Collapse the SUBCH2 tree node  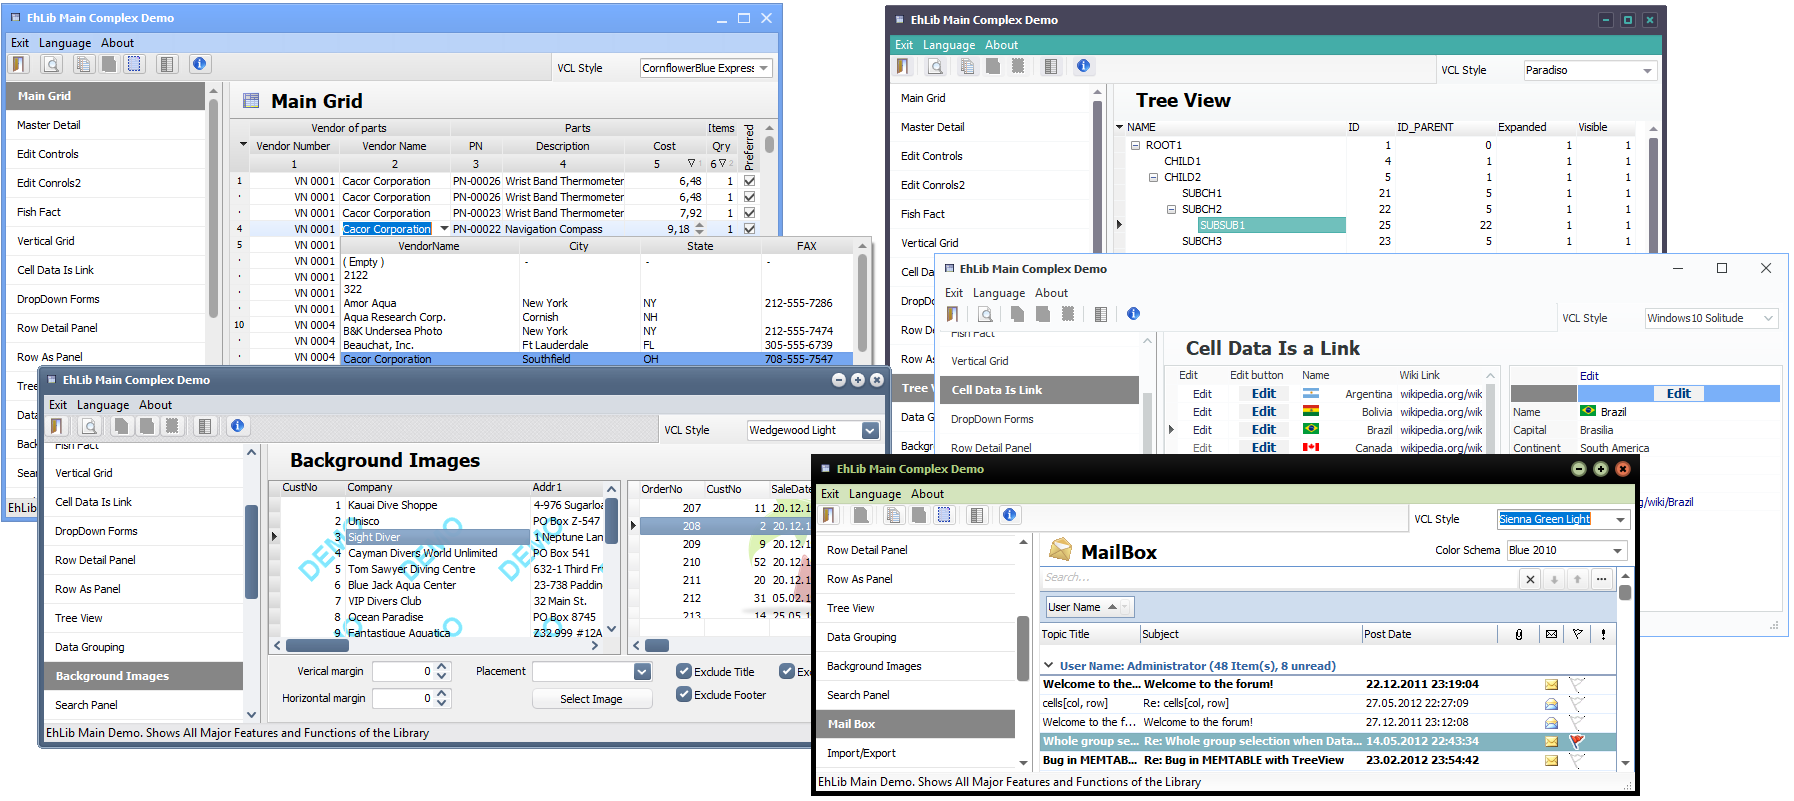pos(1172,209)
